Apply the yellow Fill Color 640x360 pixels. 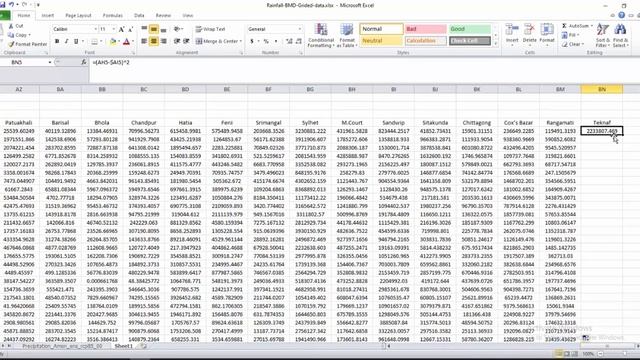[x=113, y=41]
